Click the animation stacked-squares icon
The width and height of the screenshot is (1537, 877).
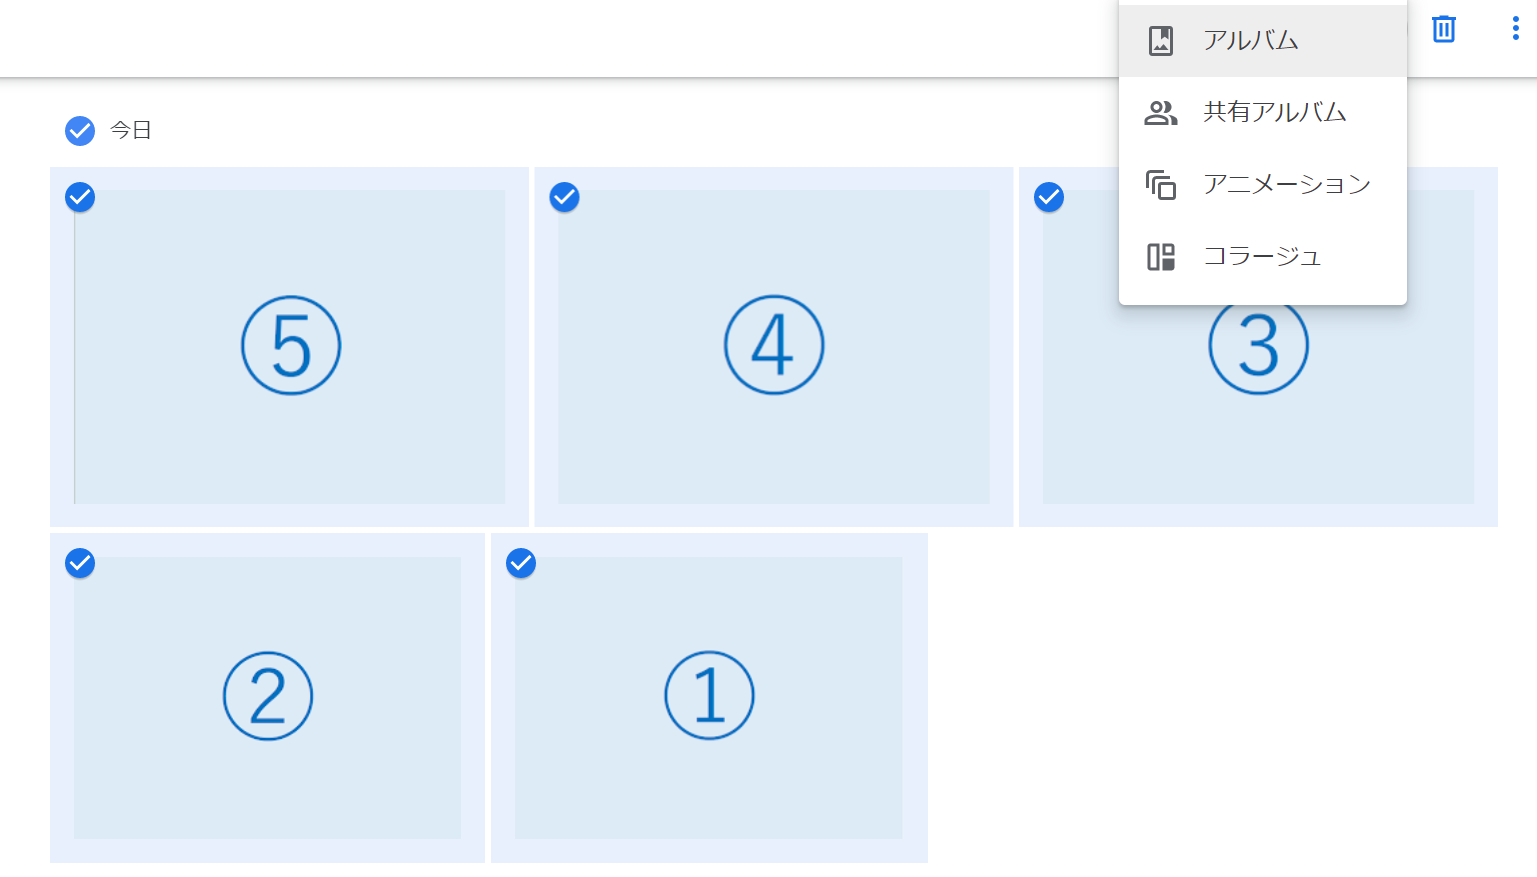point(1160,185)
